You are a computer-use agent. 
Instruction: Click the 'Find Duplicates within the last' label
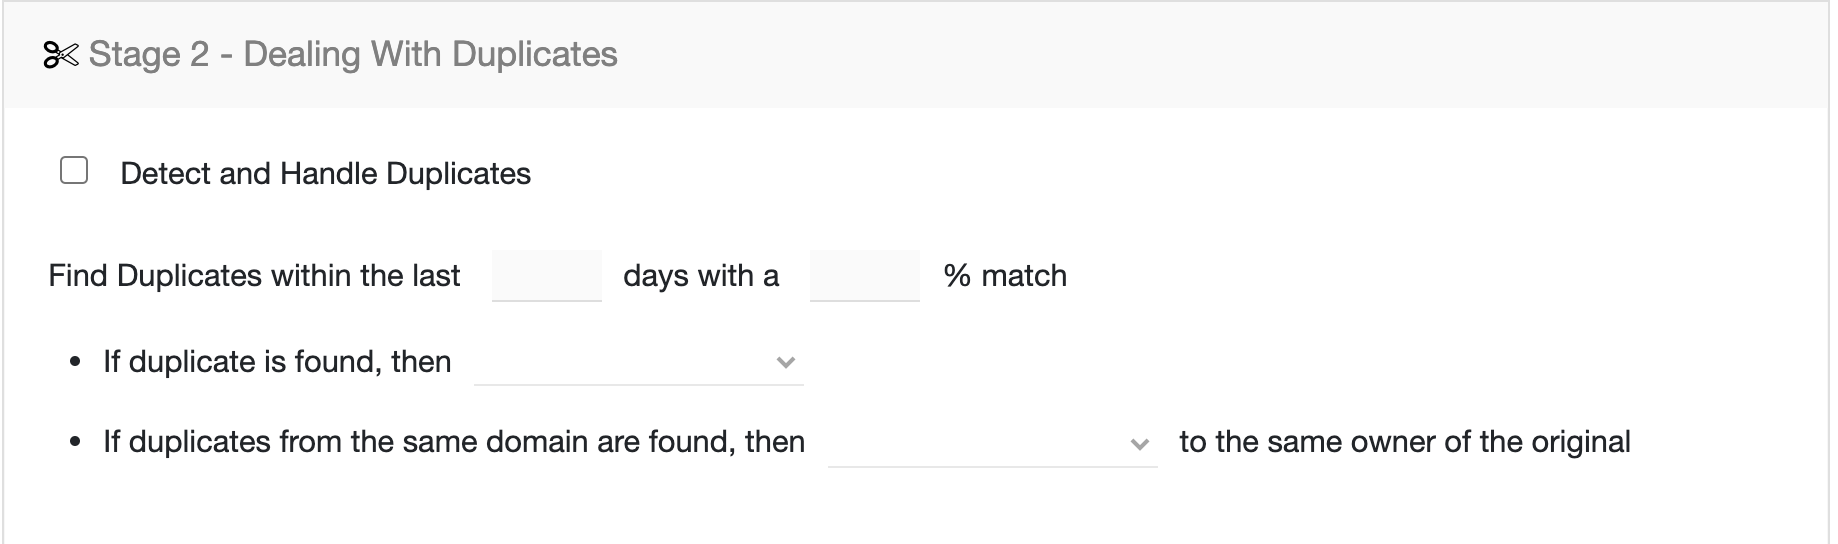(x=254, y=275)
